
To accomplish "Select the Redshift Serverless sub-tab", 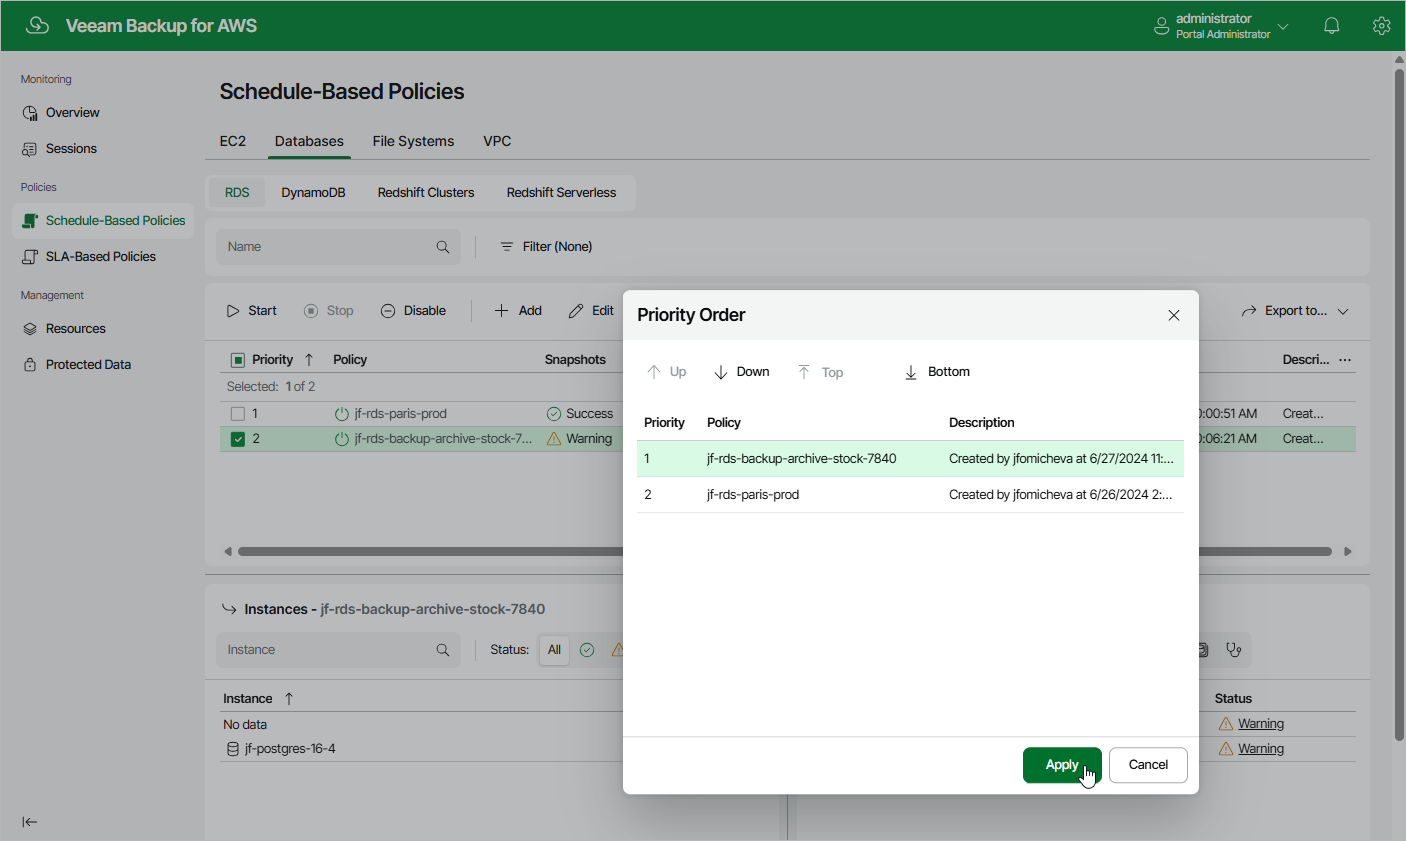I will [x=561, y=193].
